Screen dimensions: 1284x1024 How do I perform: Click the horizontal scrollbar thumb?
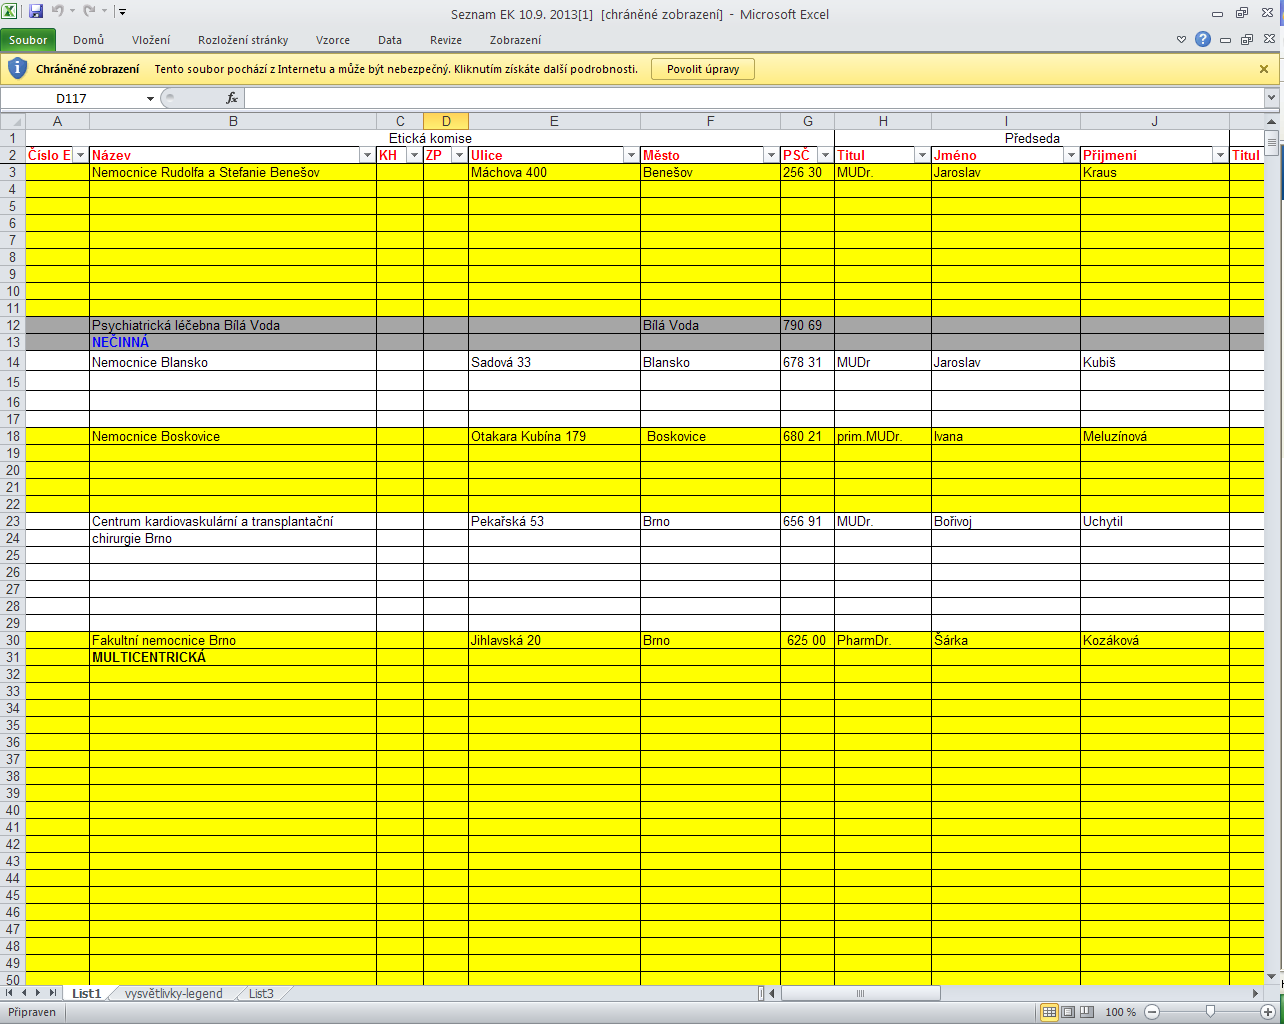coord(860,993)
